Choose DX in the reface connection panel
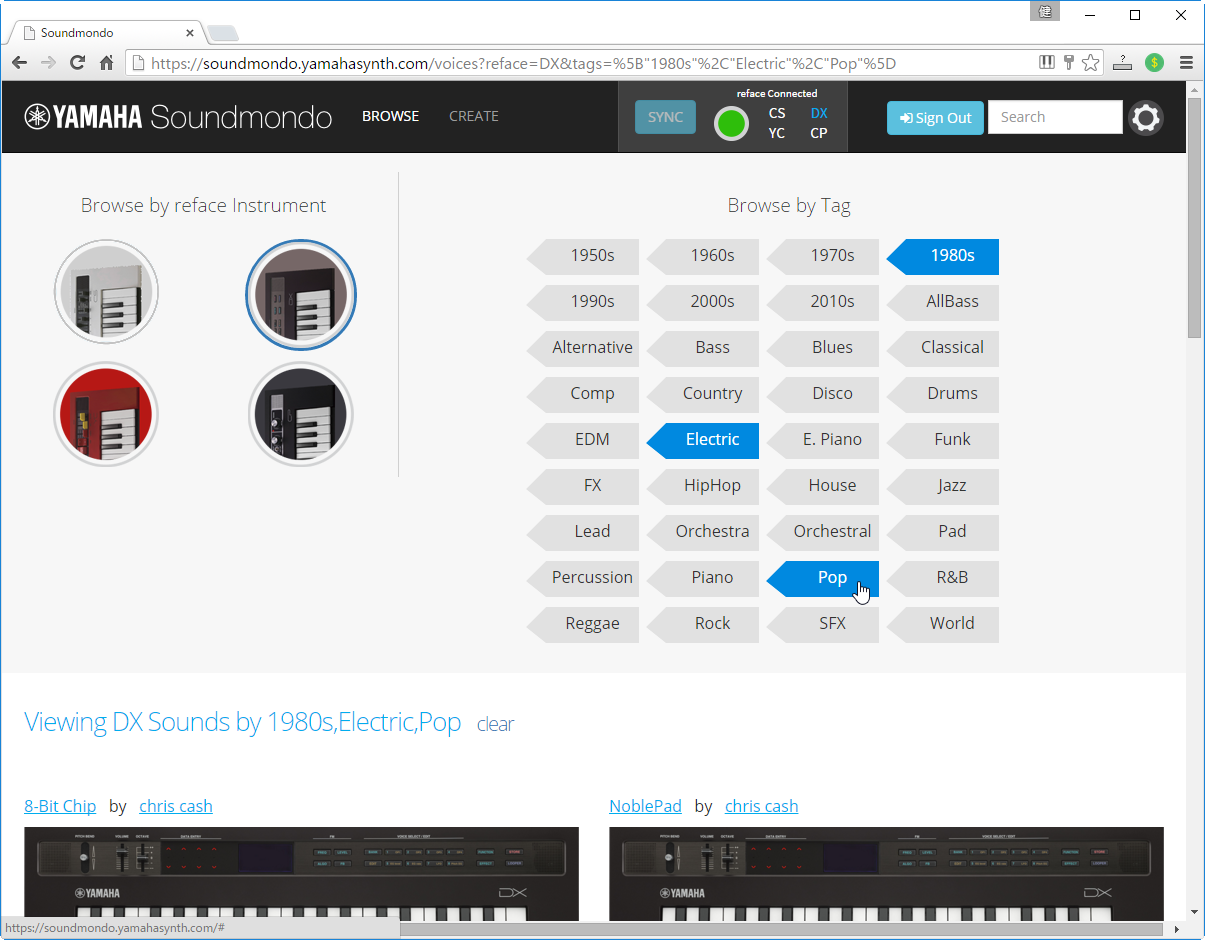 pos(819,113)
